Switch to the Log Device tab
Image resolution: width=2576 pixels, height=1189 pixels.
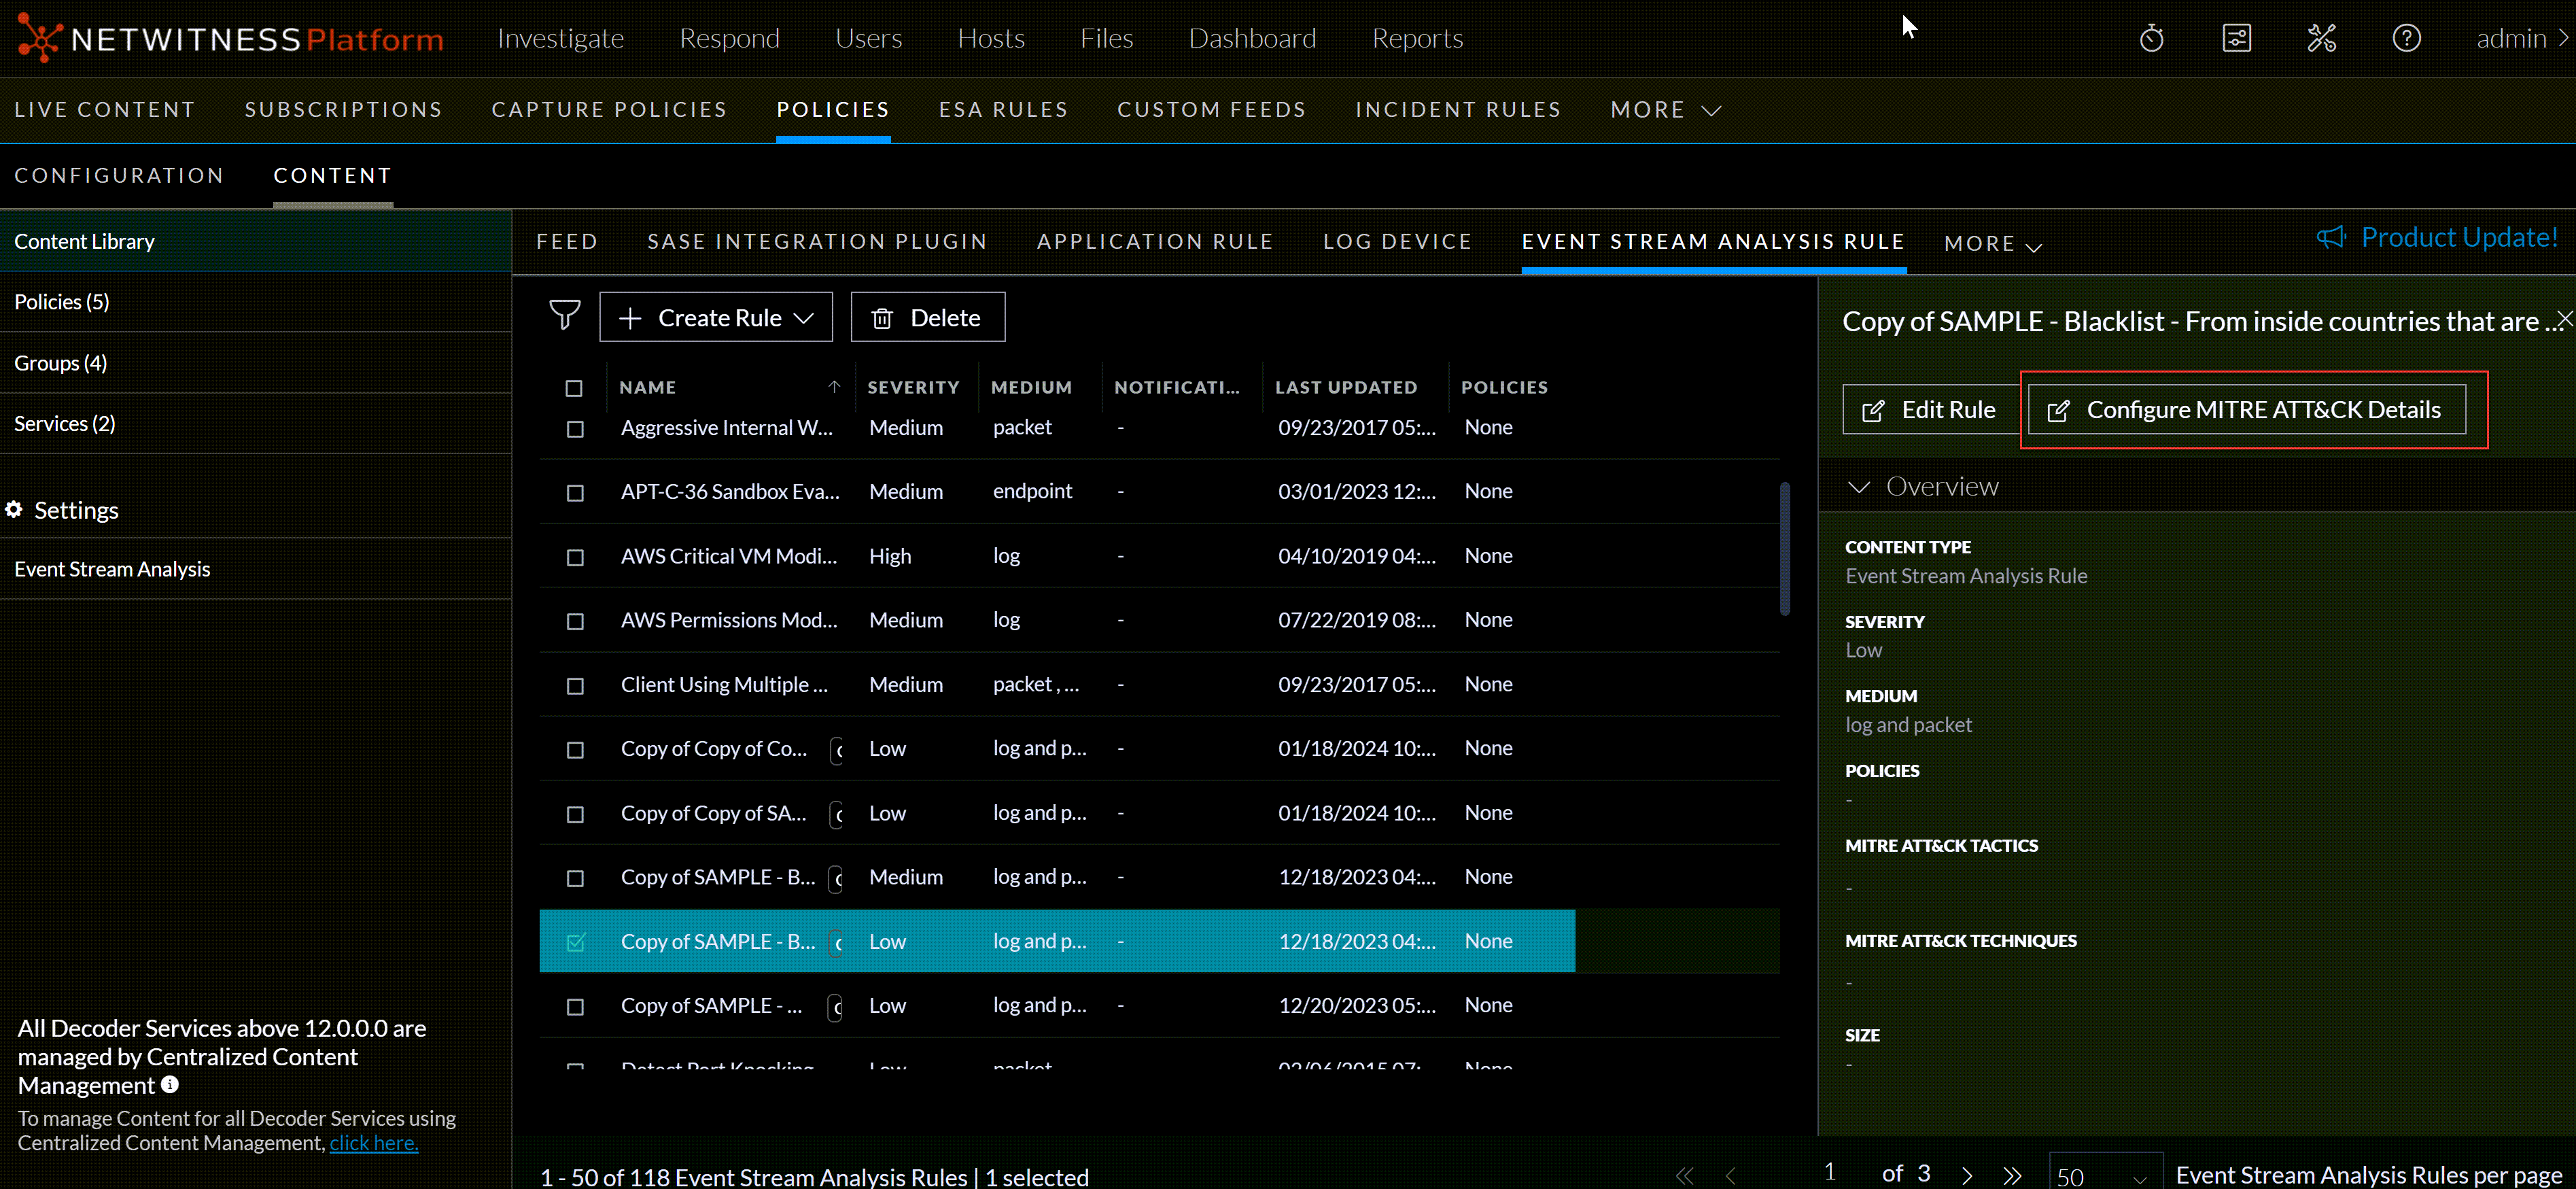coord(1397,241)
